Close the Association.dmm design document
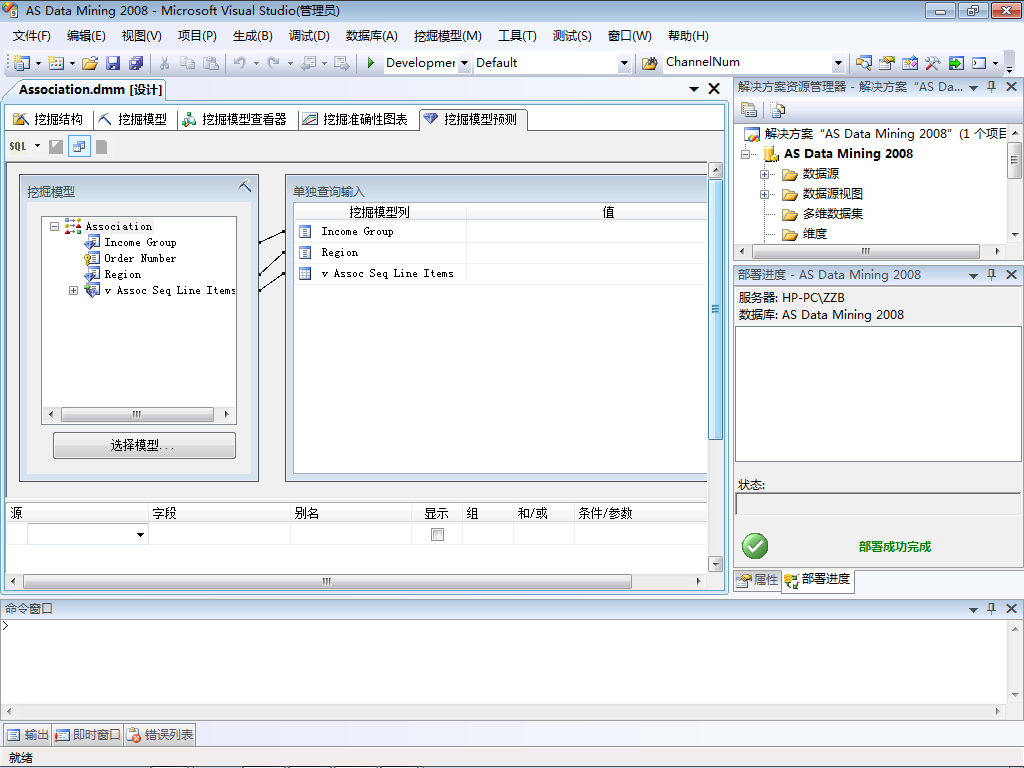 click(x=714, y=89)
